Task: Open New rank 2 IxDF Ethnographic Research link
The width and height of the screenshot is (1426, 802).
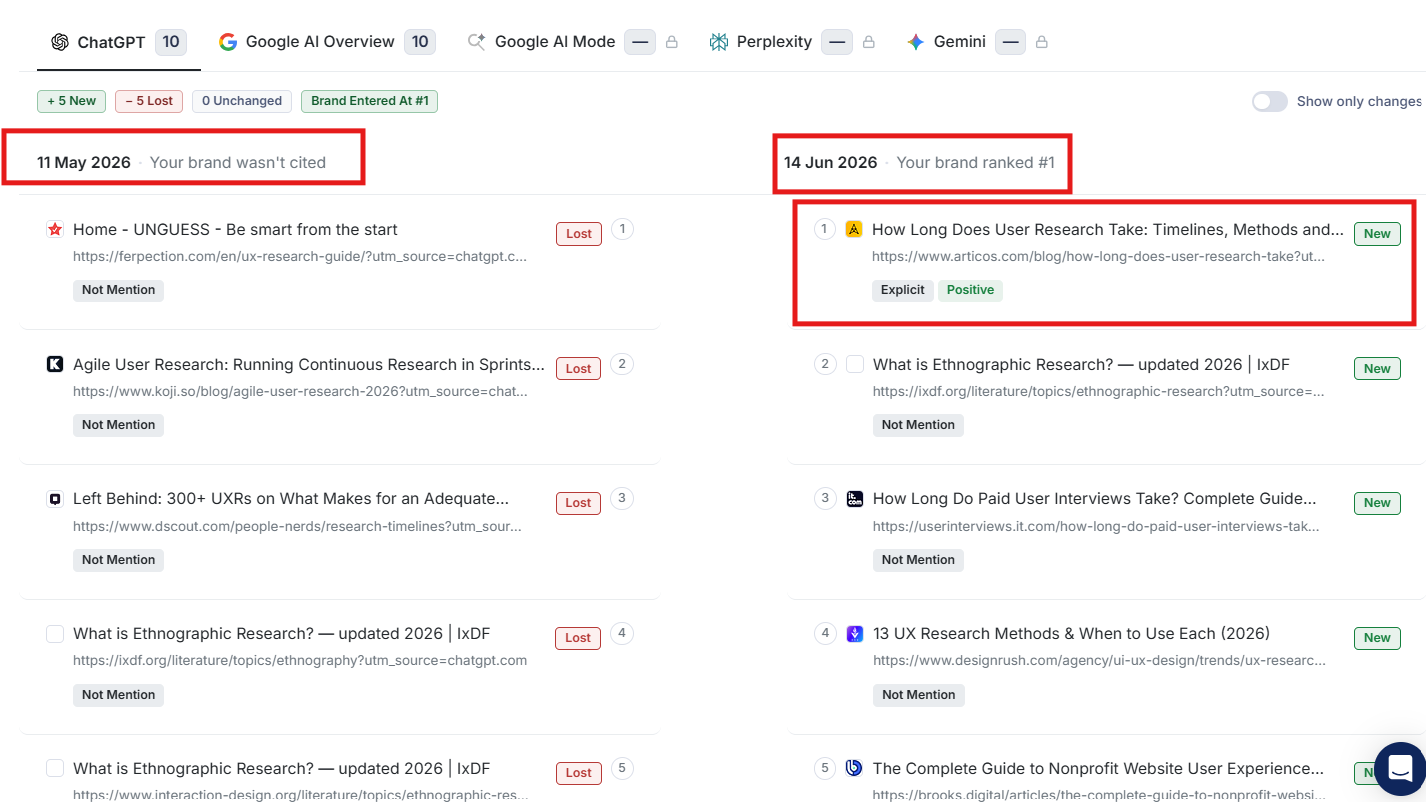Action: pos(1081,365)
